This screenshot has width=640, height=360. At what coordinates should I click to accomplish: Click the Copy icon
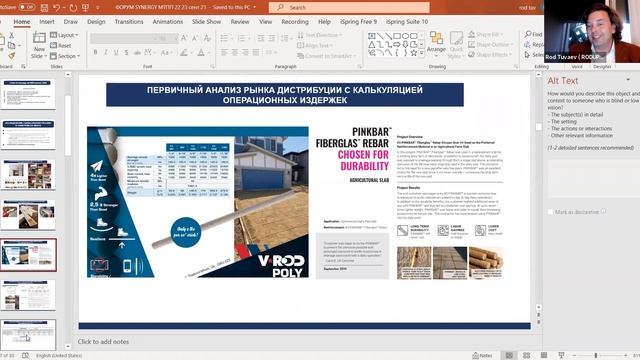pos(11,46)
